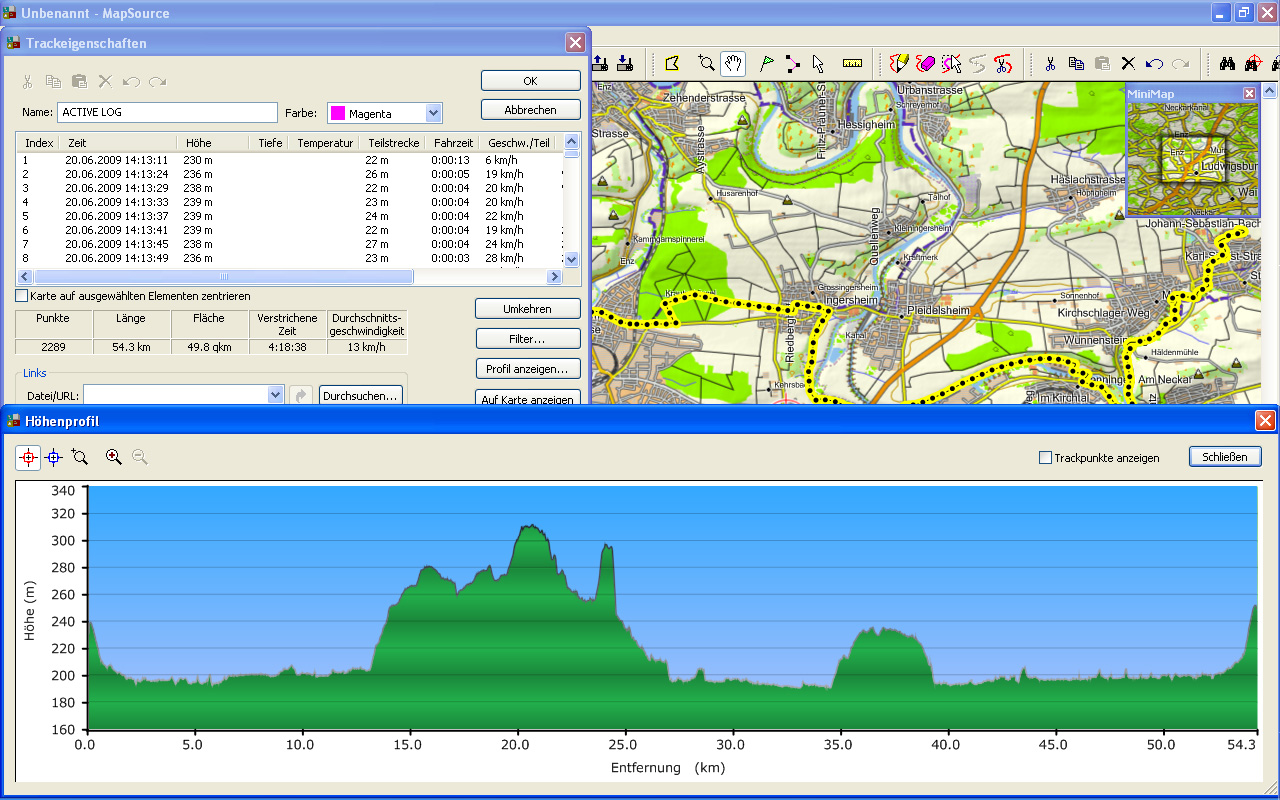
Task: Click the track Name input field
Action: (167, 113)
